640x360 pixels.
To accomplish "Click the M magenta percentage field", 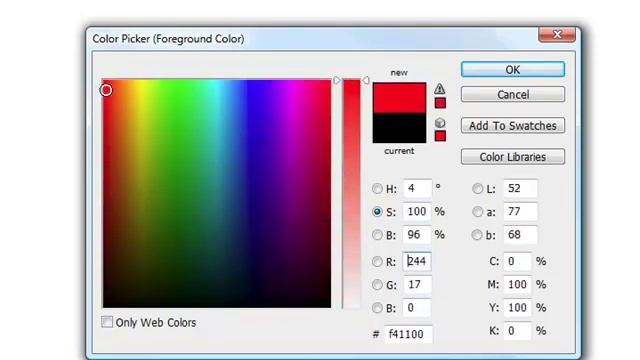I will tap(517, 284).
